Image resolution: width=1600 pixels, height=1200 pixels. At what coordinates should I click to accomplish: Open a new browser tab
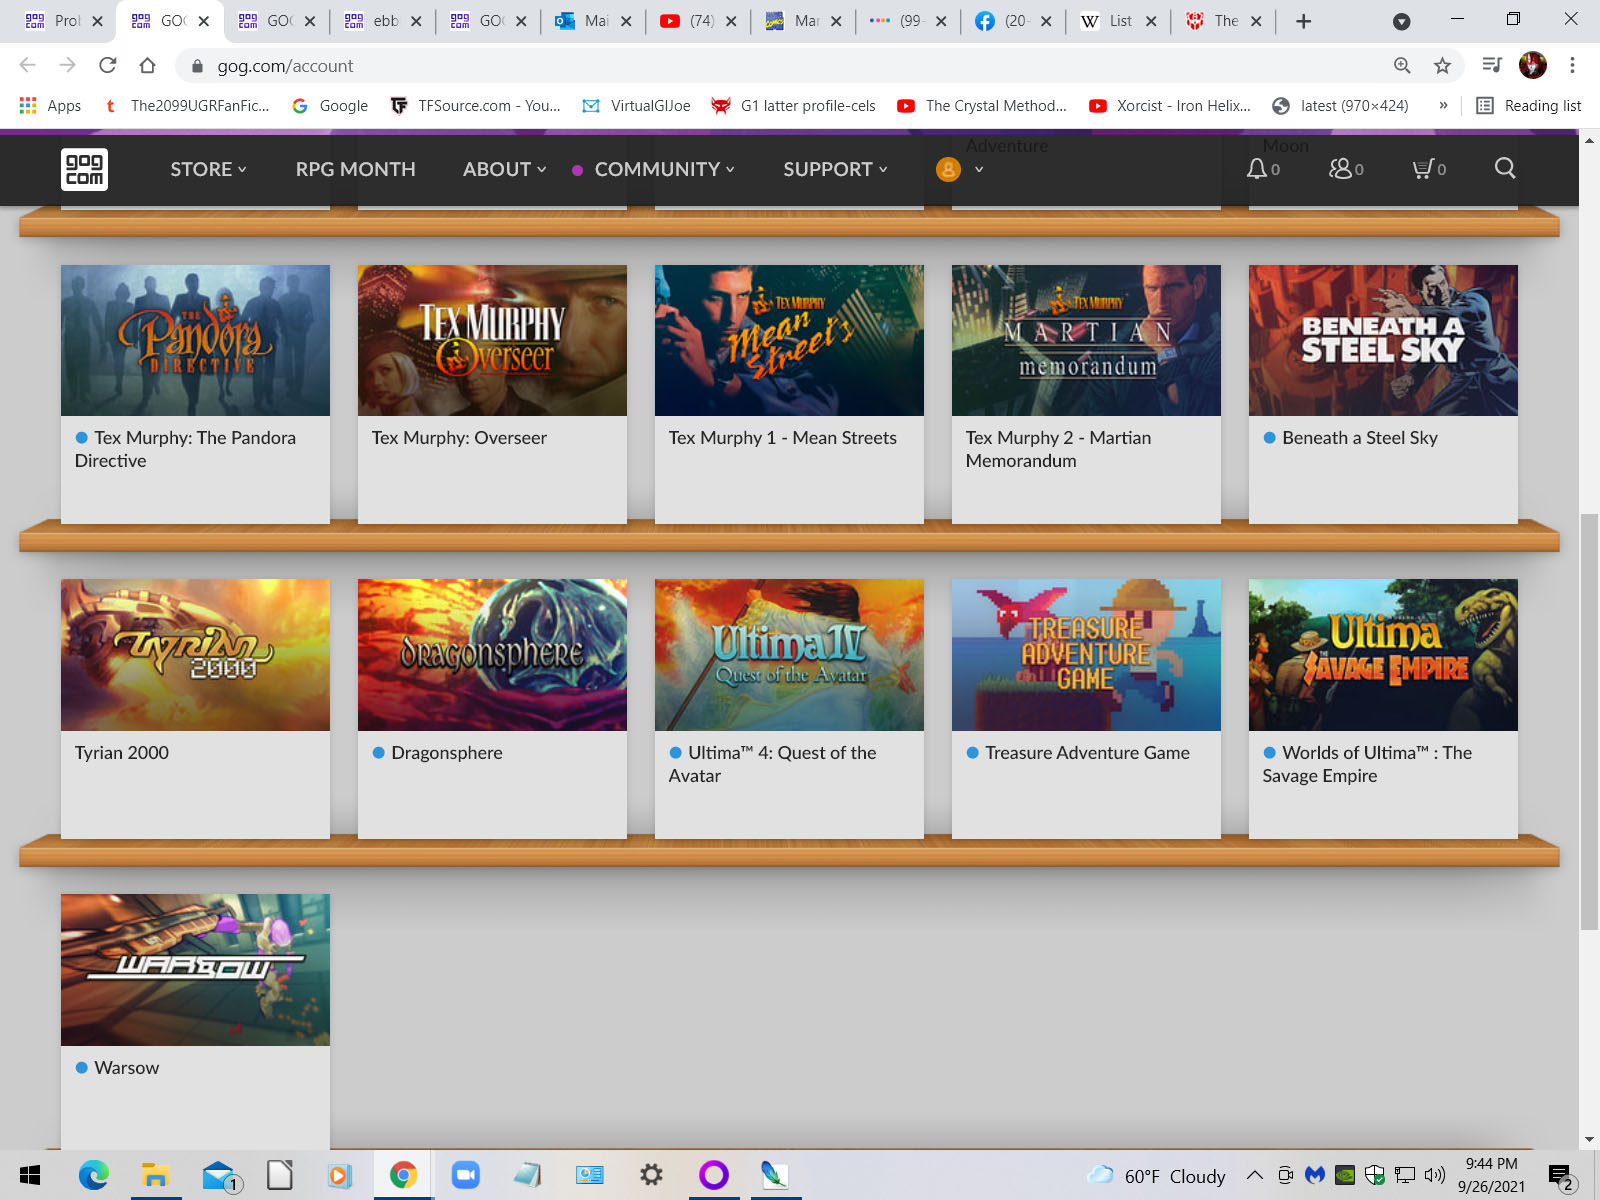[x=1303, y=21]
